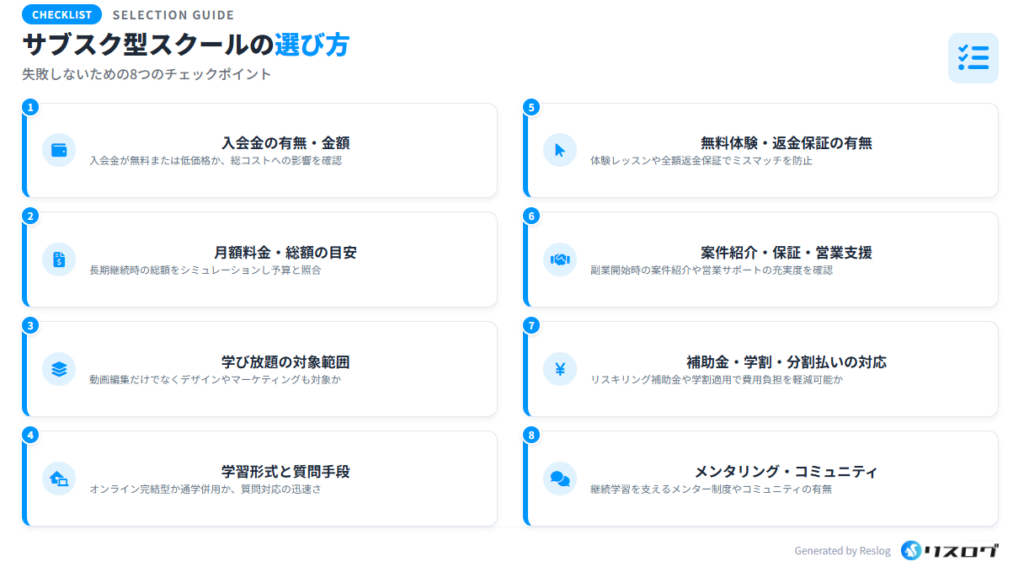Click the handshake icon for 案件紹介・保証・営業支援
Image resolution: width=1024 pixels, height=567 pixels.
click(560, 260)
